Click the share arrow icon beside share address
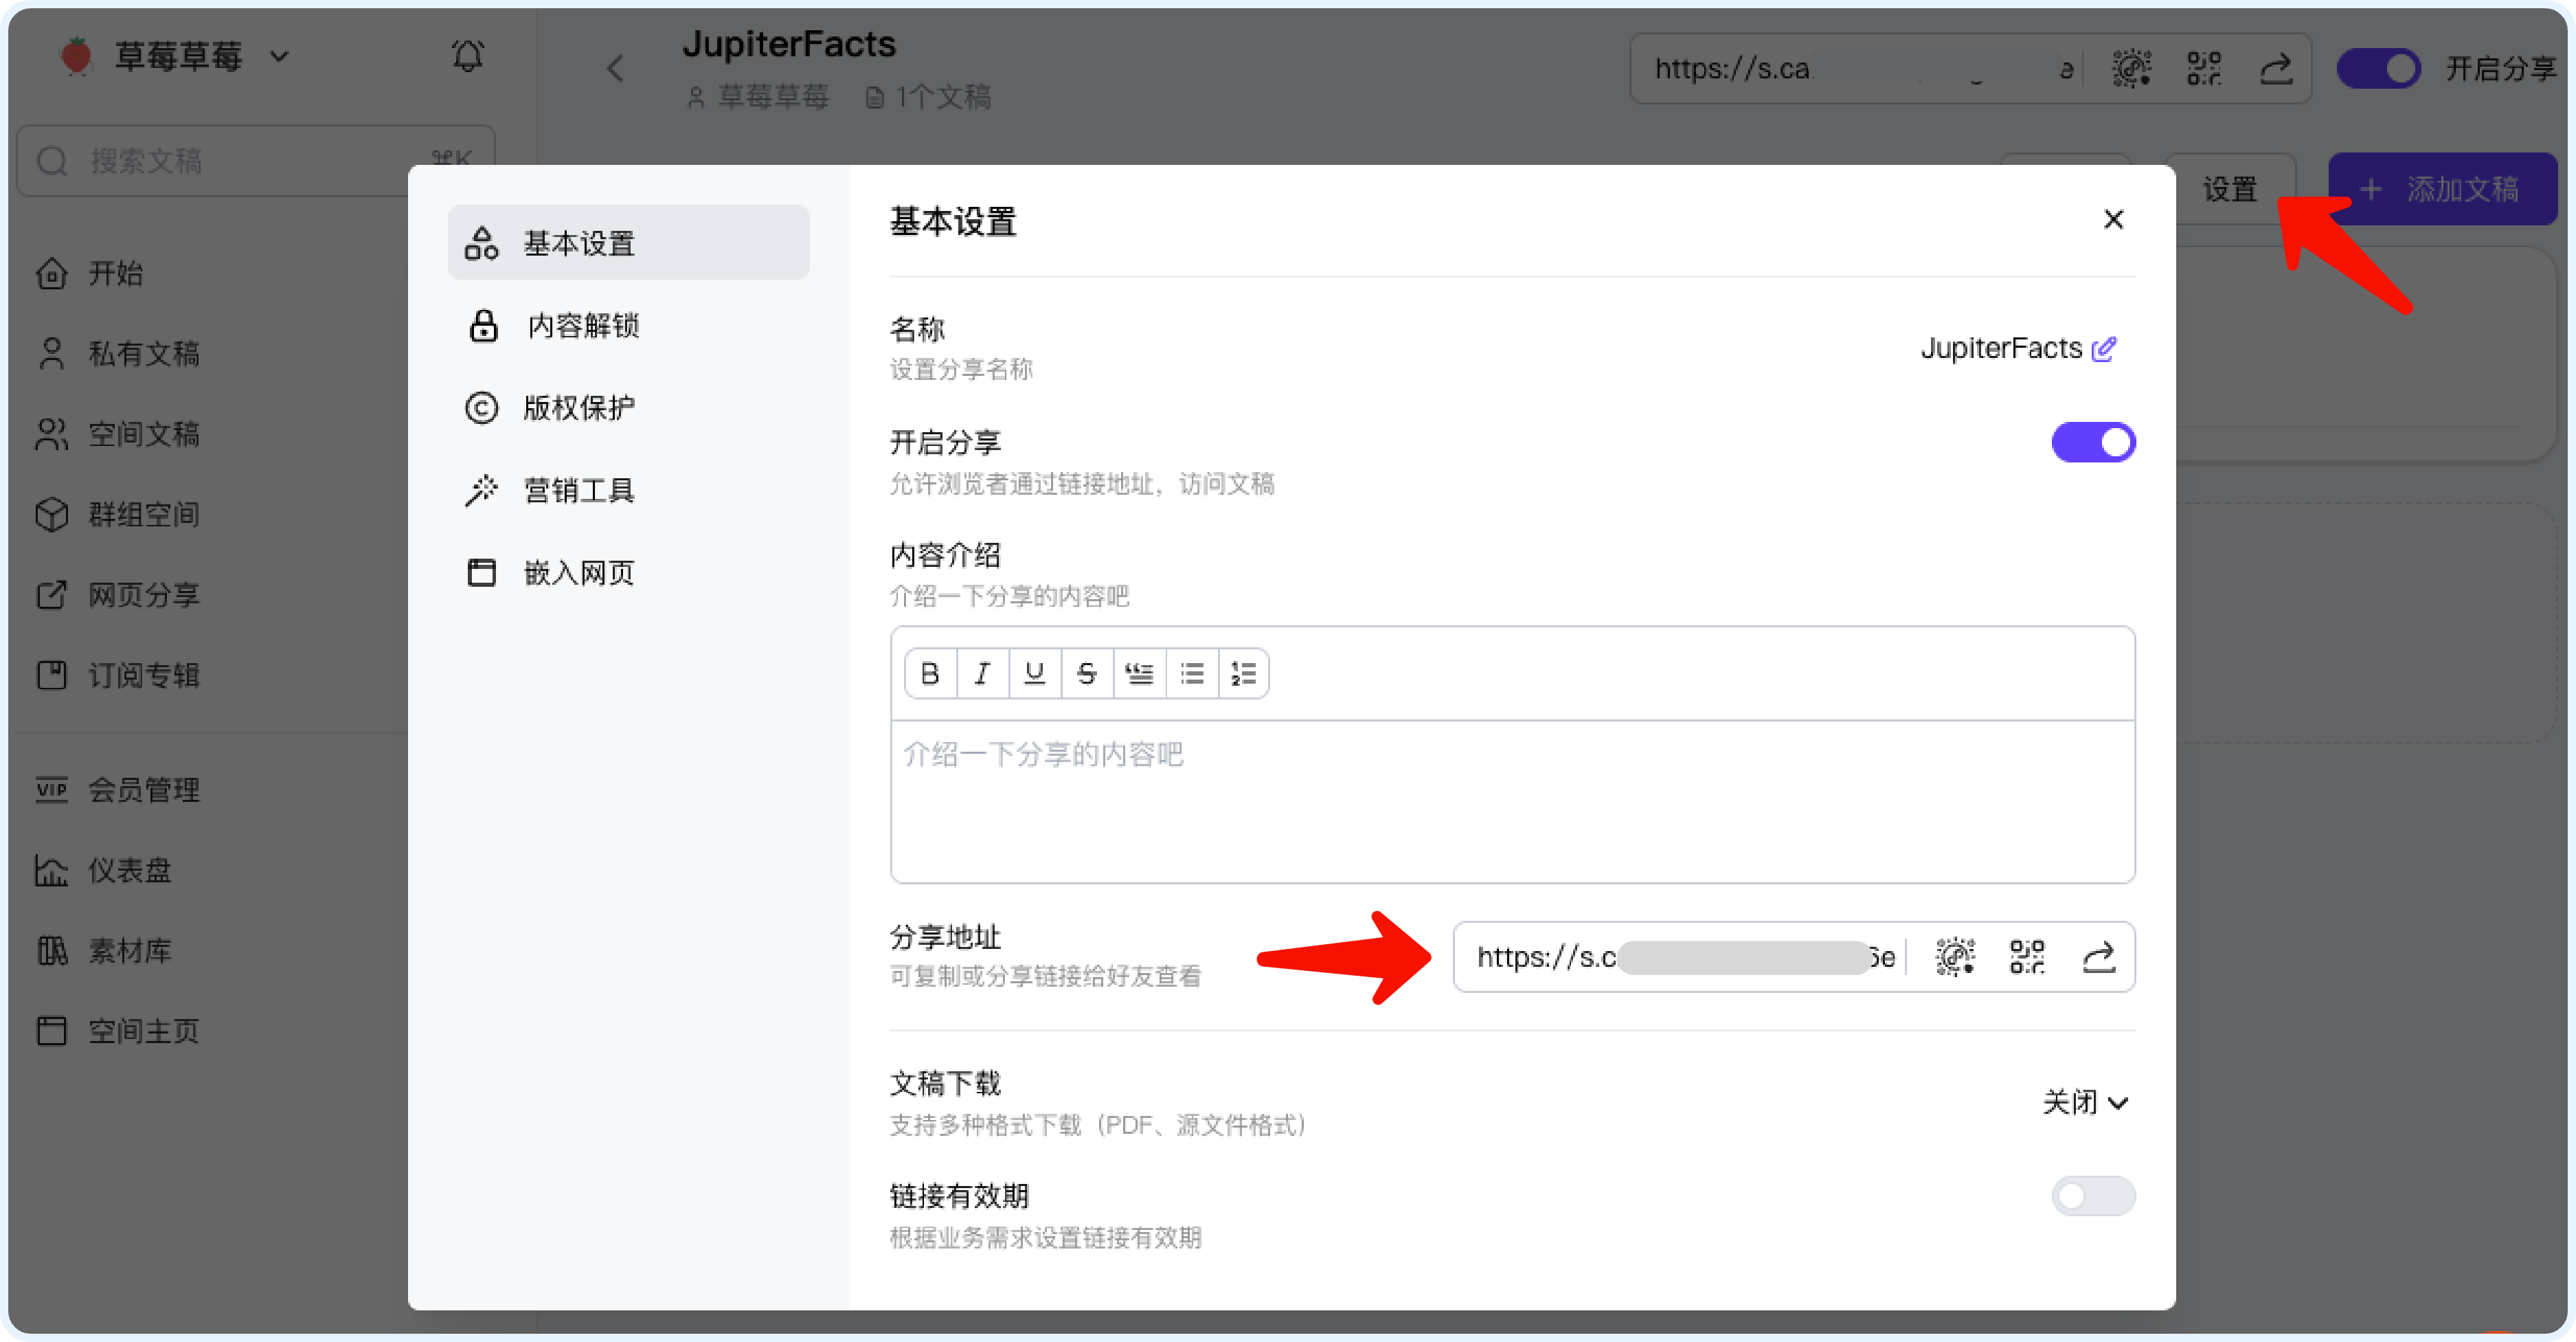The height and width of the screenshot is (1342, 2576). pos(2098,957)
